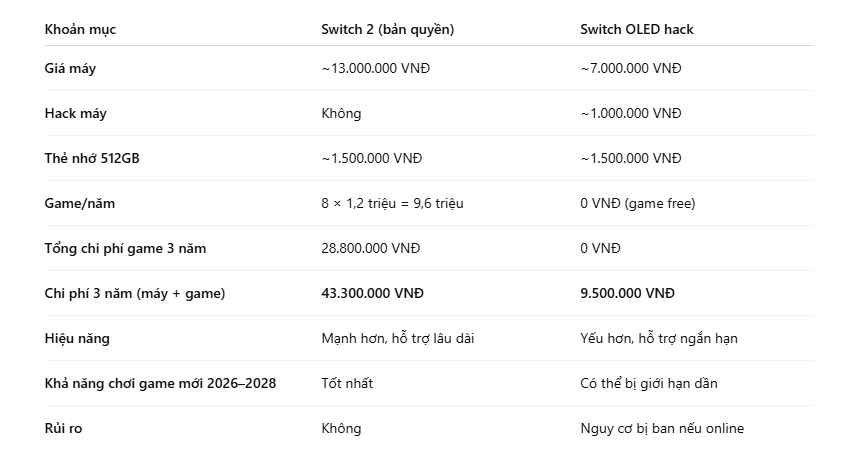Click the "Khoản mục" column header
864x471 pixels.
[x=80, y=30]
